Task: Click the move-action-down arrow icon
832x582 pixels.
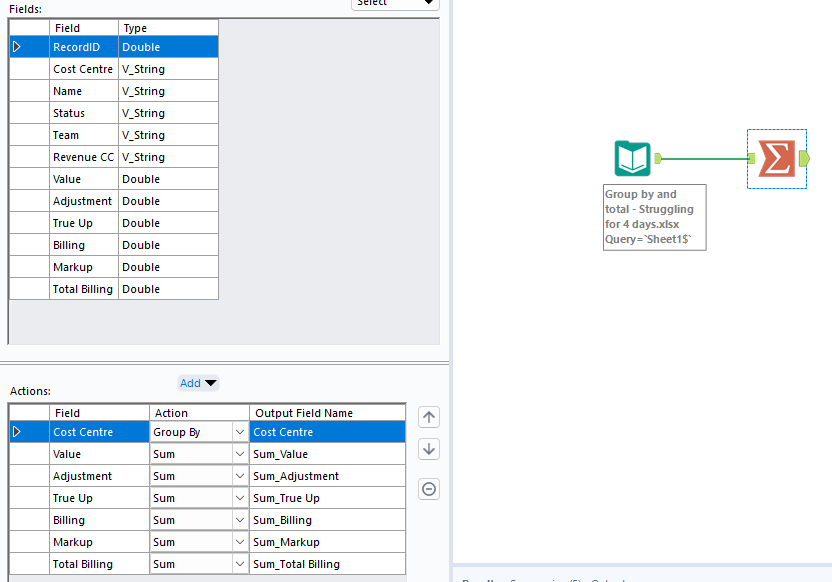Action: [428, 449]
